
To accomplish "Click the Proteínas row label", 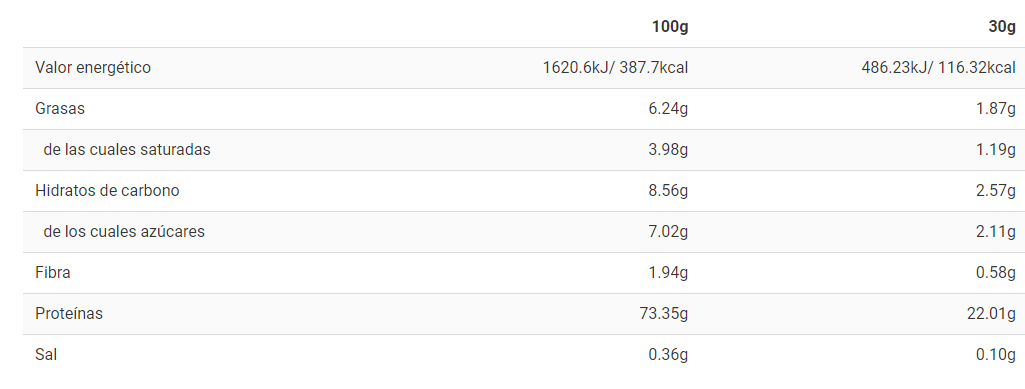I will [x=69, y=314].
